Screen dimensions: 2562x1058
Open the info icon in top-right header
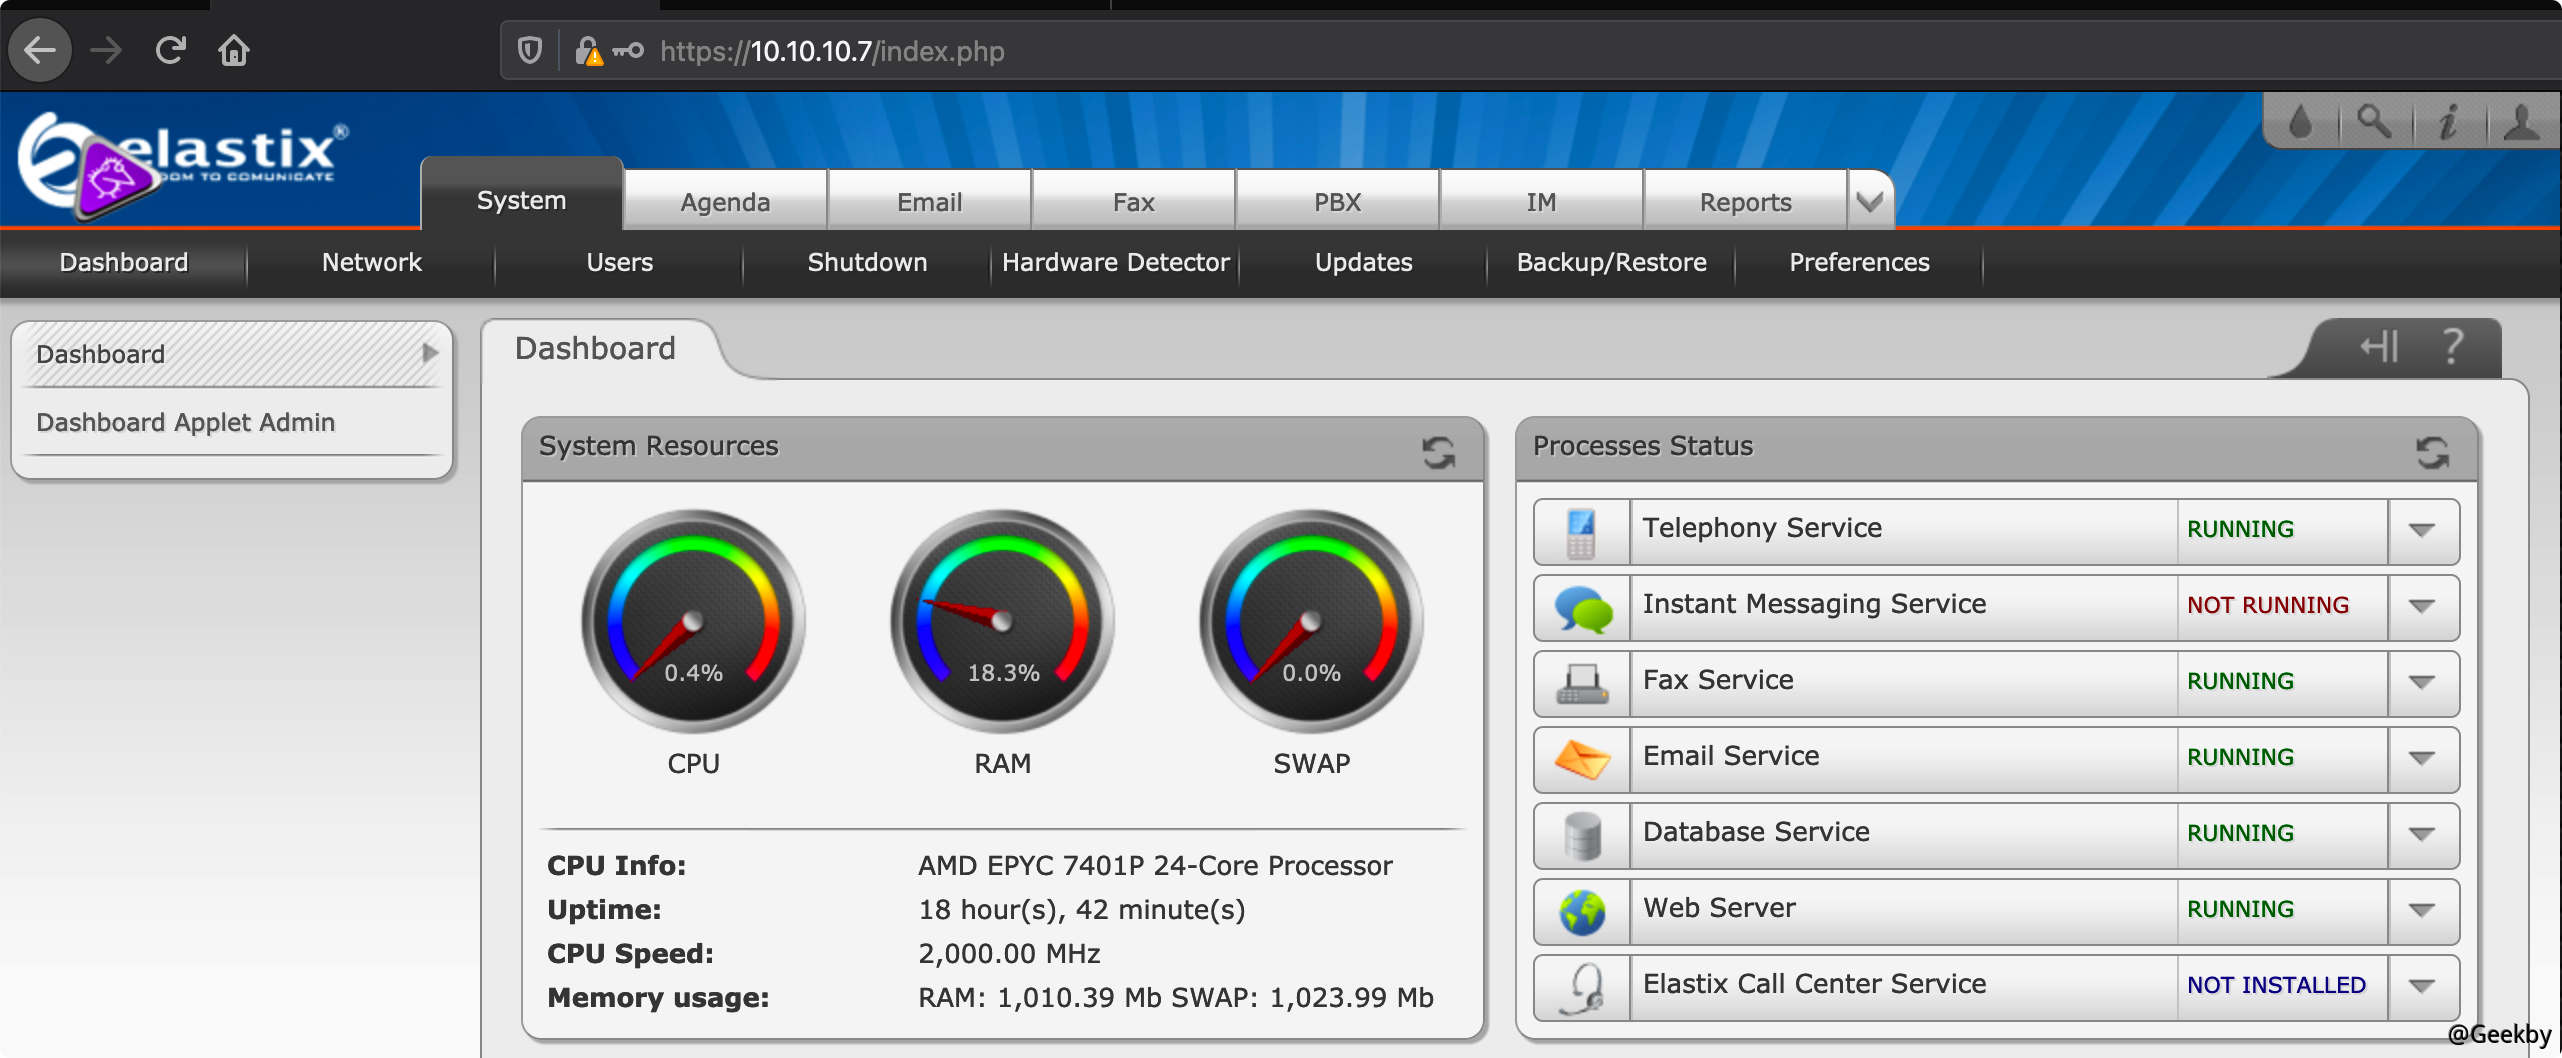(2448, 122)
